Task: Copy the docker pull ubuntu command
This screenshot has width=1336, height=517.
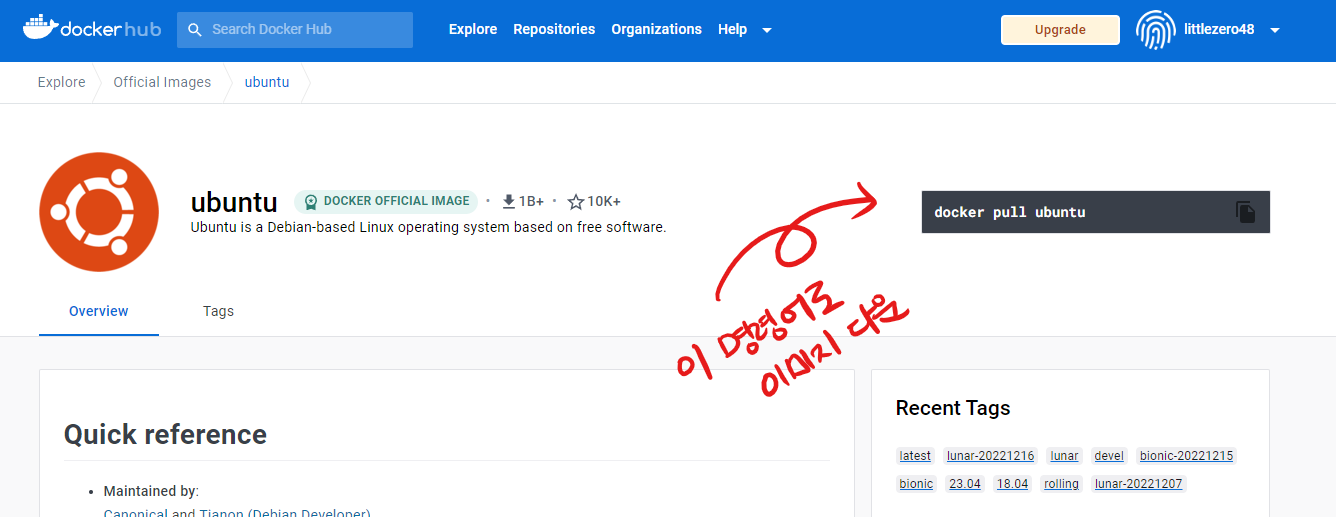Action: point(1245,212)
